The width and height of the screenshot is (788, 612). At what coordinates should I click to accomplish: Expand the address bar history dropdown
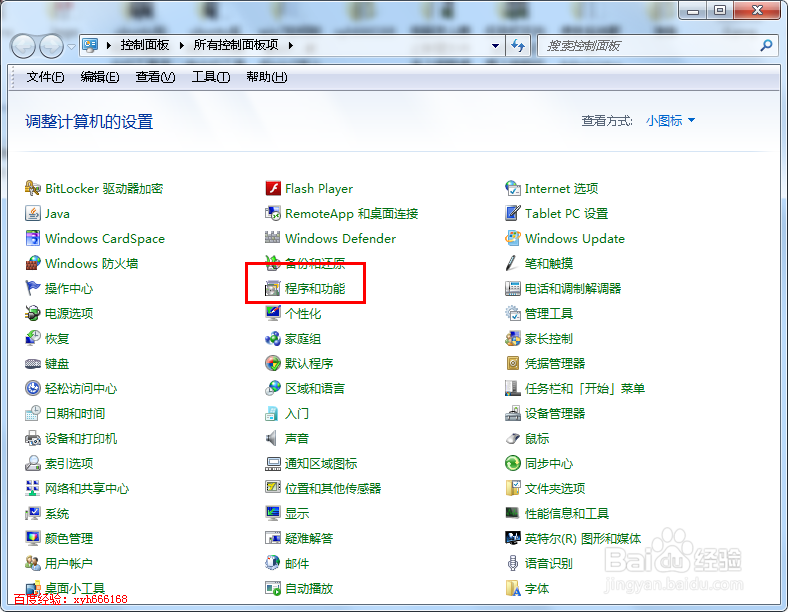(x=496, y=46)
